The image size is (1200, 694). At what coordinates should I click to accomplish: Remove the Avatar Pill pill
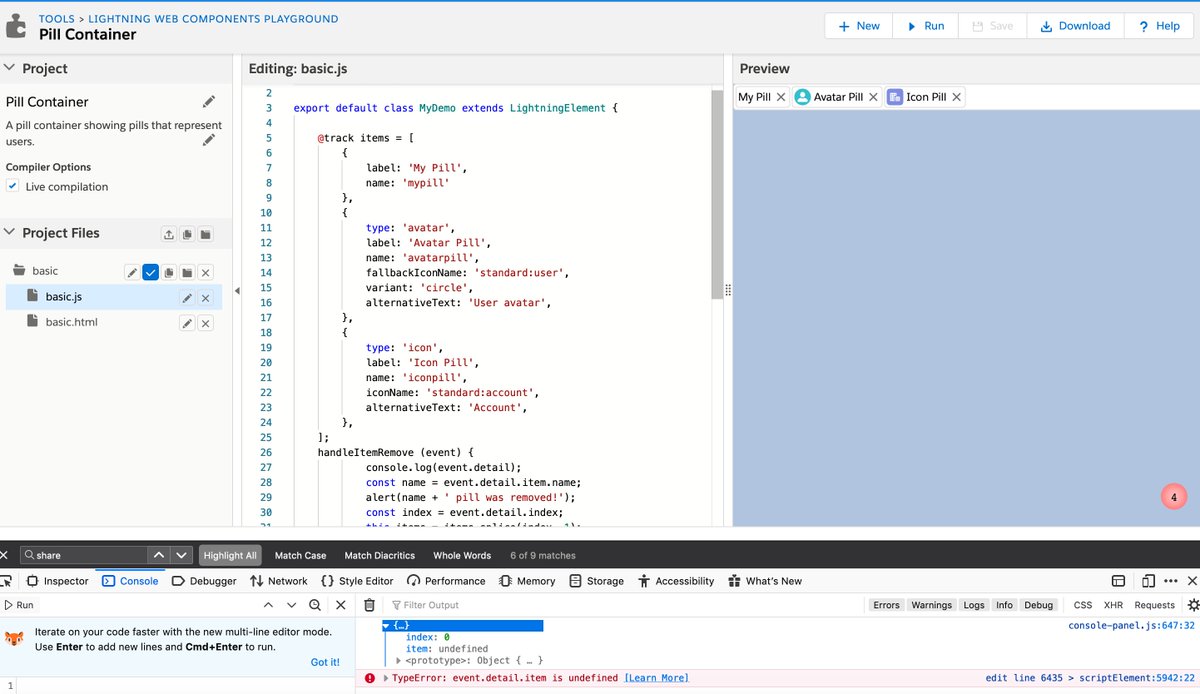pyautogui.click(x=873, y=97)
